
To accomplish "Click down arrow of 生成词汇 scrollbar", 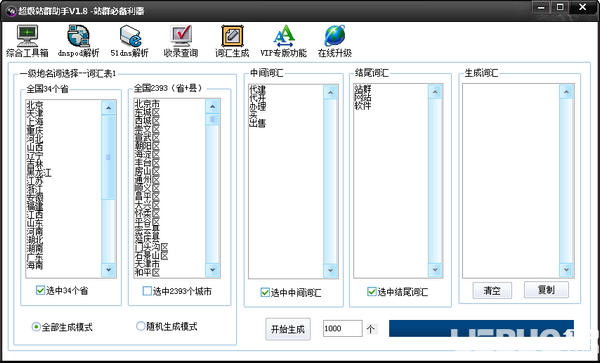I will (x=566, y=270).
